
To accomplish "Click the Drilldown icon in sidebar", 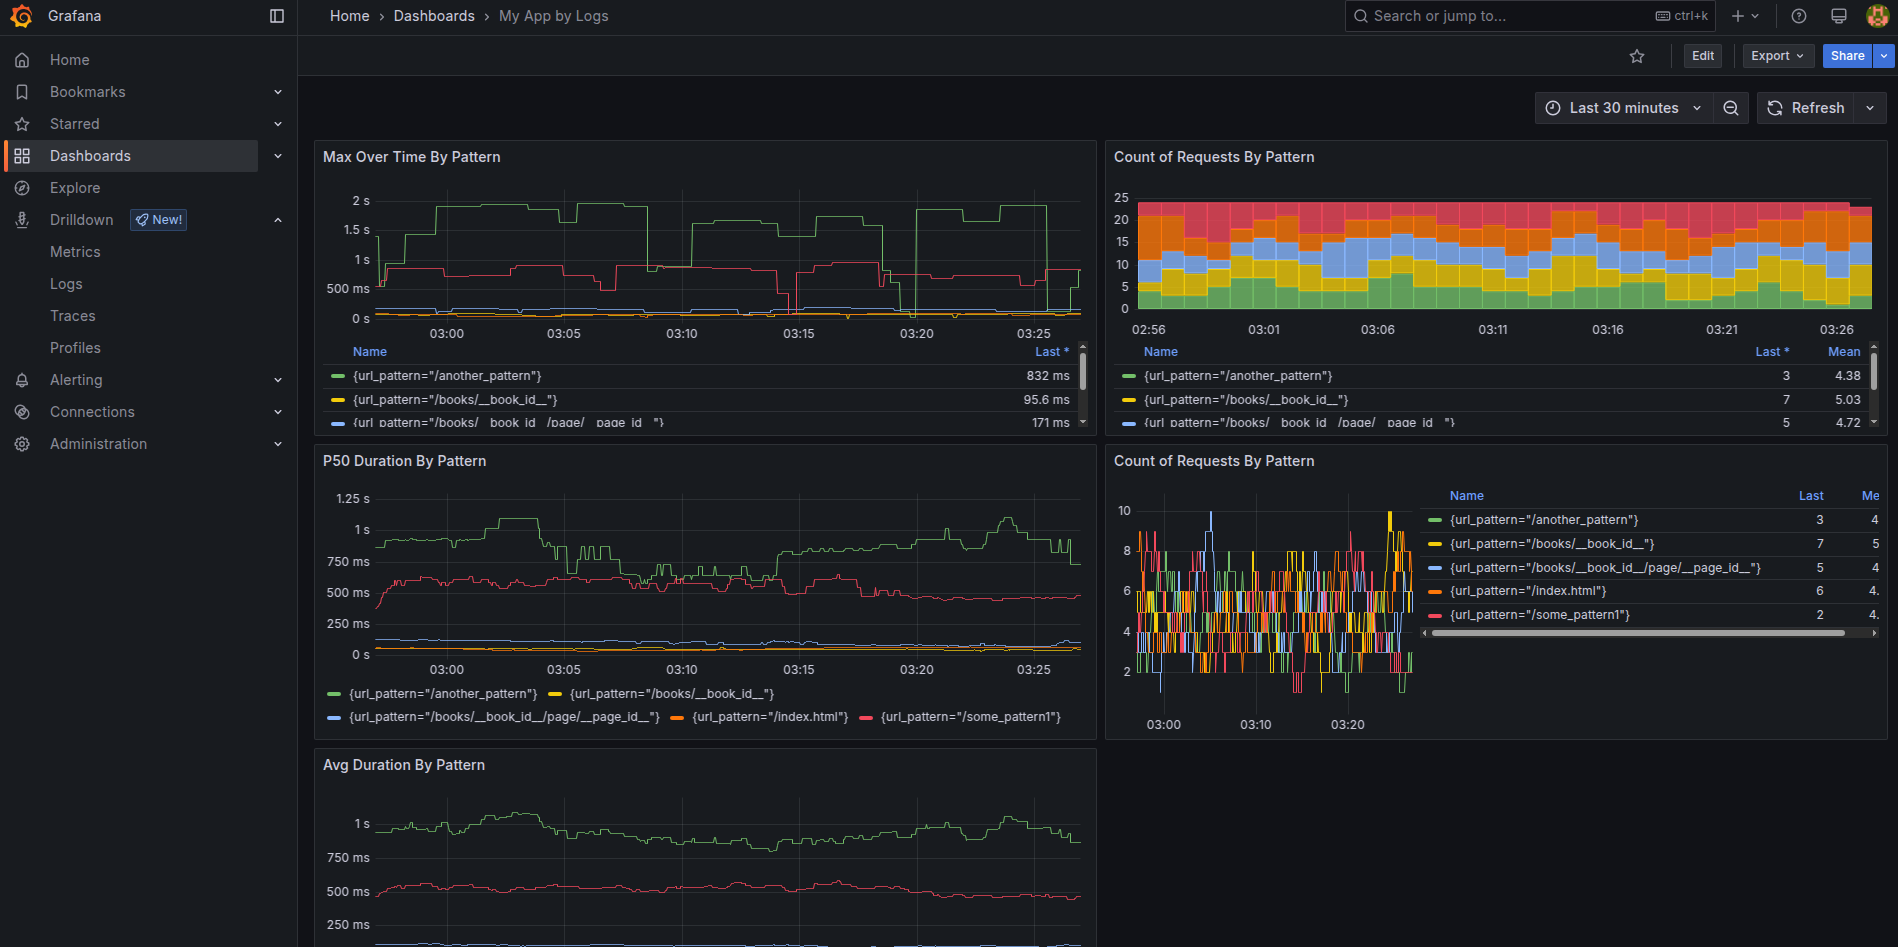I will 22,220.
